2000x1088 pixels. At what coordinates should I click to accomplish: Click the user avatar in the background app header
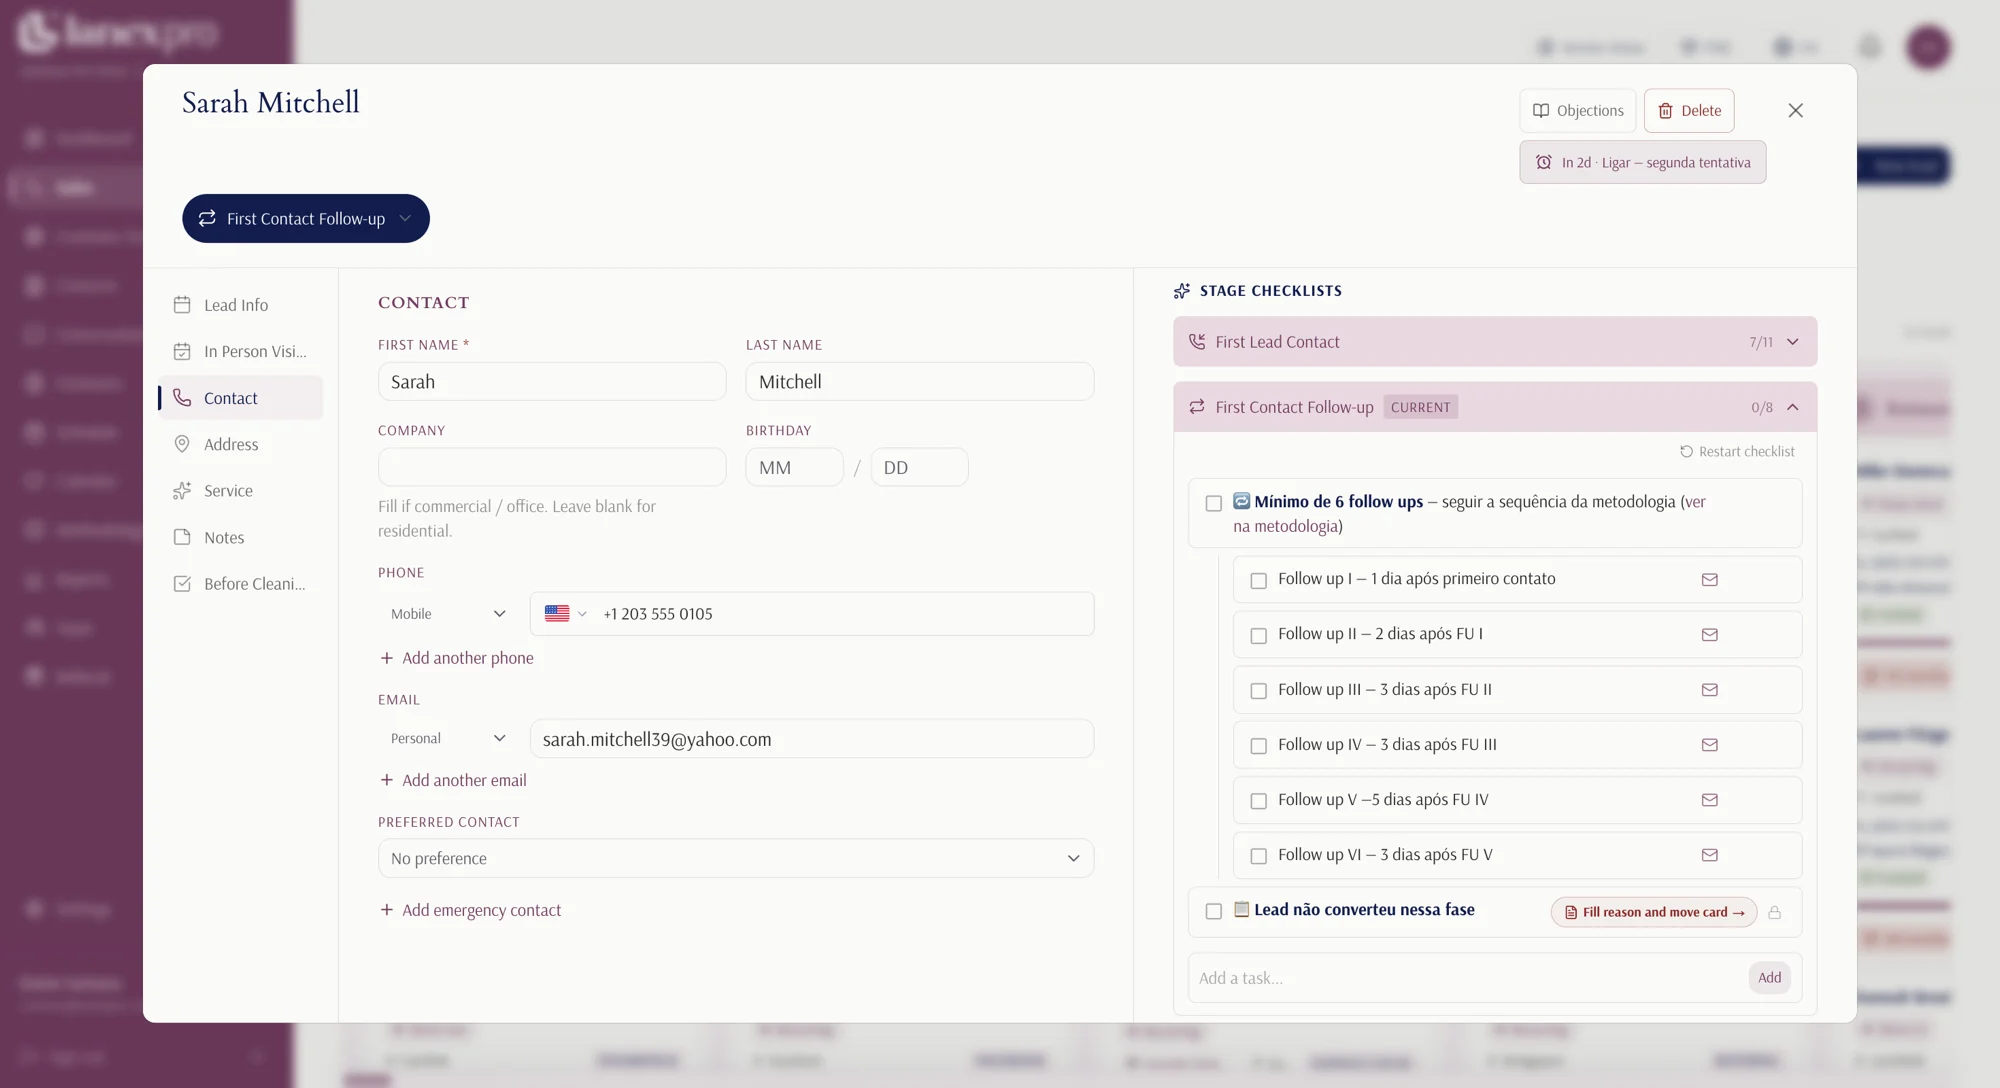[x=1928, y=47]
